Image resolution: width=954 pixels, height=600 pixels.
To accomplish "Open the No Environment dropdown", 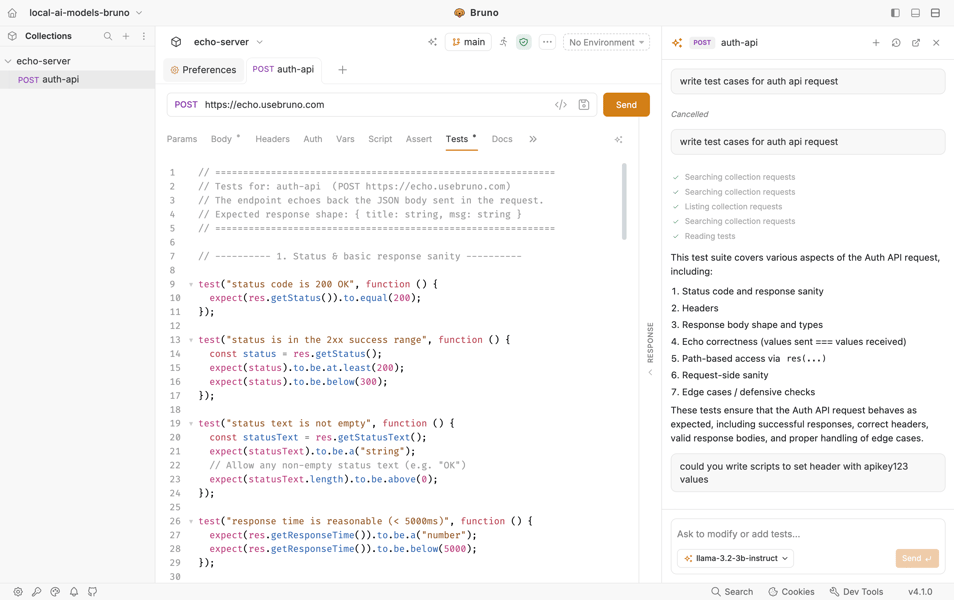I will pos(606,43).
